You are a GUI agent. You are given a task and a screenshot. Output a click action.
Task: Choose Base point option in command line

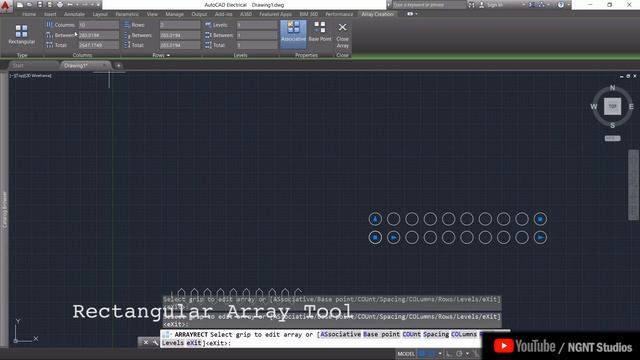click(x=381, y=334)
